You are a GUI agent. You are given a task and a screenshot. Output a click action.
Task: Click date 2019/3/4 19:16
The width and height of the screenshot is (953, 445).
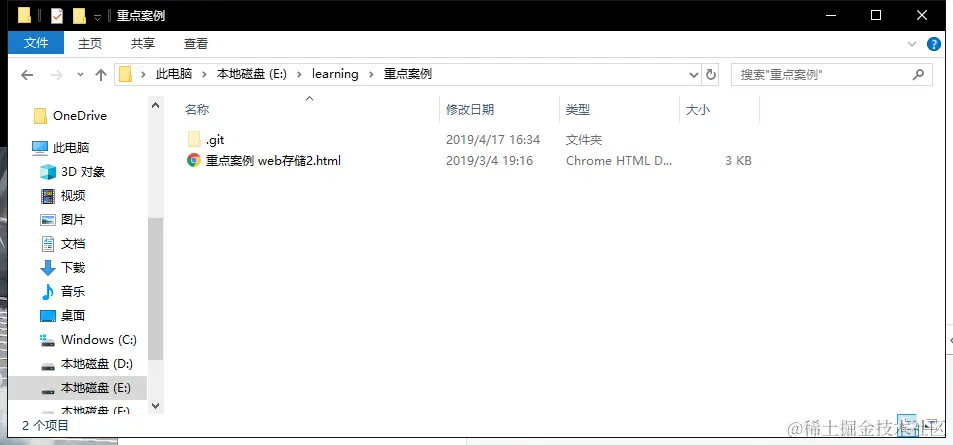(489, 160)
